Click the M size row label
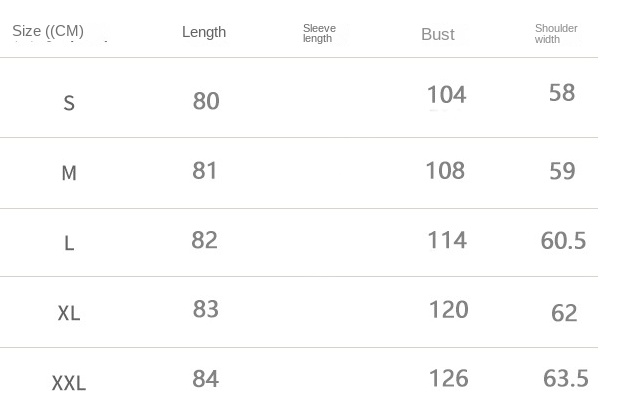The width and height of the screenshot is (619, 404). 69,173
